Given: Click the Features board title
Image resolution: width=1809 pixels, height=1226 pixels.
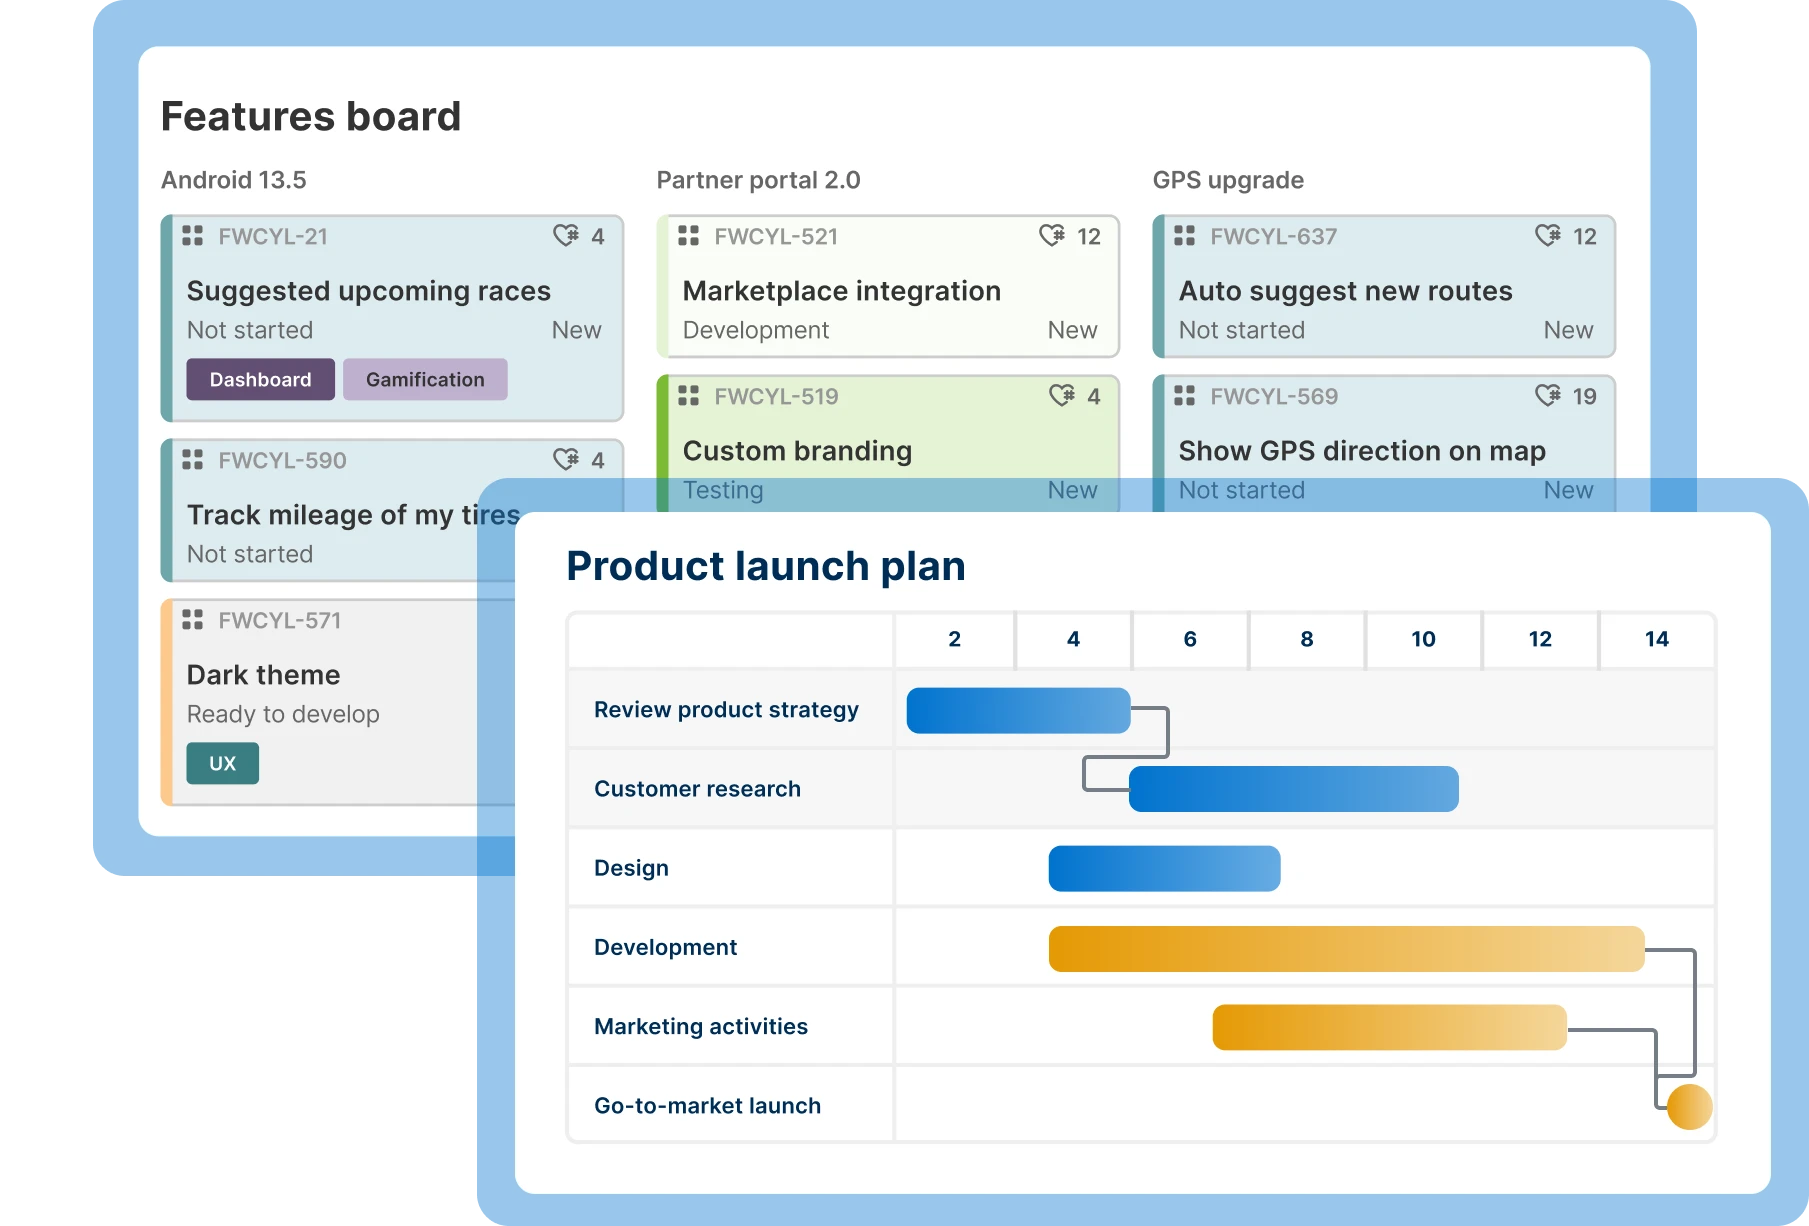Looking at the screenshot, I should coord(311,116).
